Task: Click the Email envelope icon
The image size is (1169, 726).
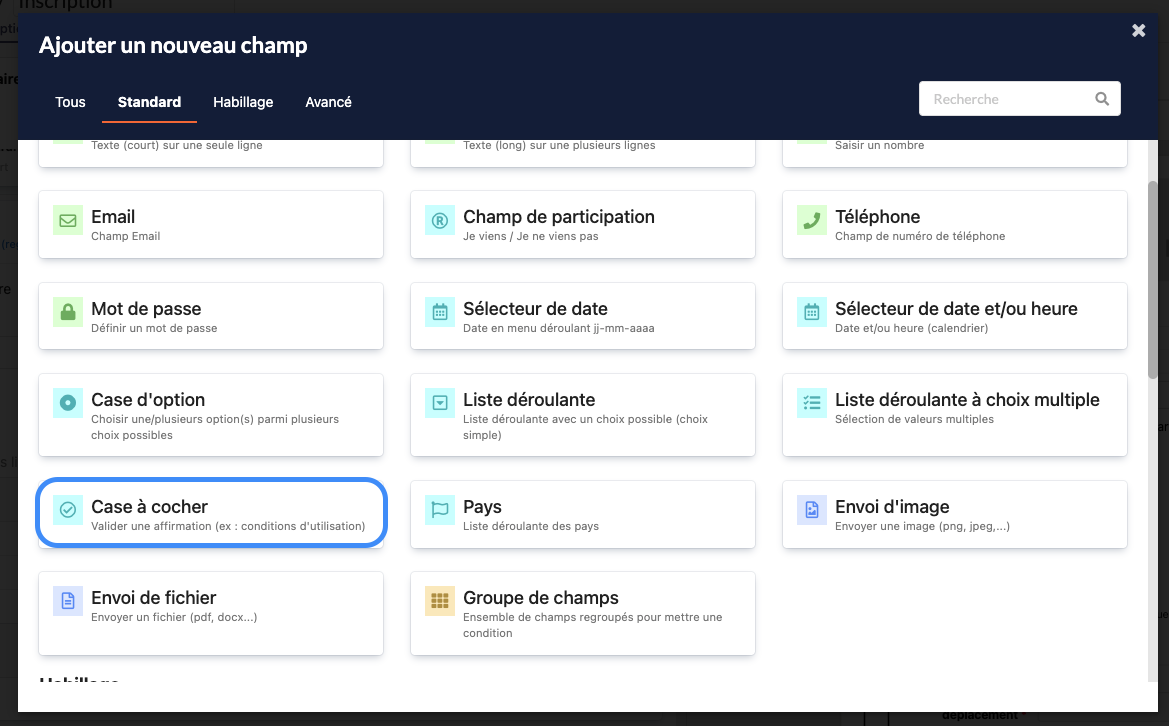Action: pyautogui.click(x=68, y=221)
